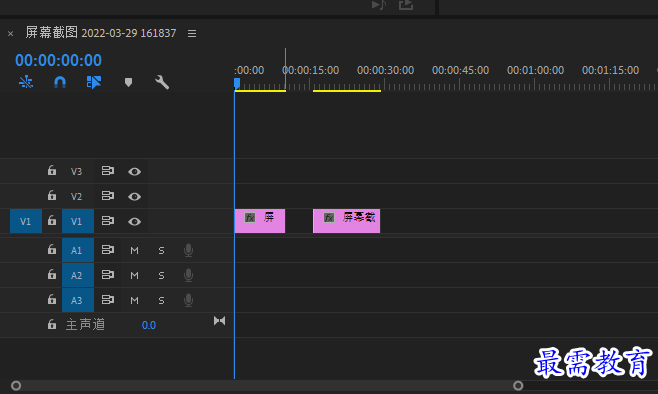Toggle sync lock for A1
Screen dimensions: 658x394
(108, 250)
